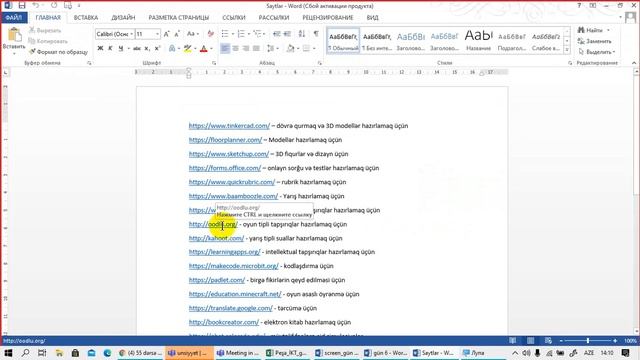640x360 pixels.
Task: Click the Save icon in quick access toolbar
Action: (x=22, y=6)
